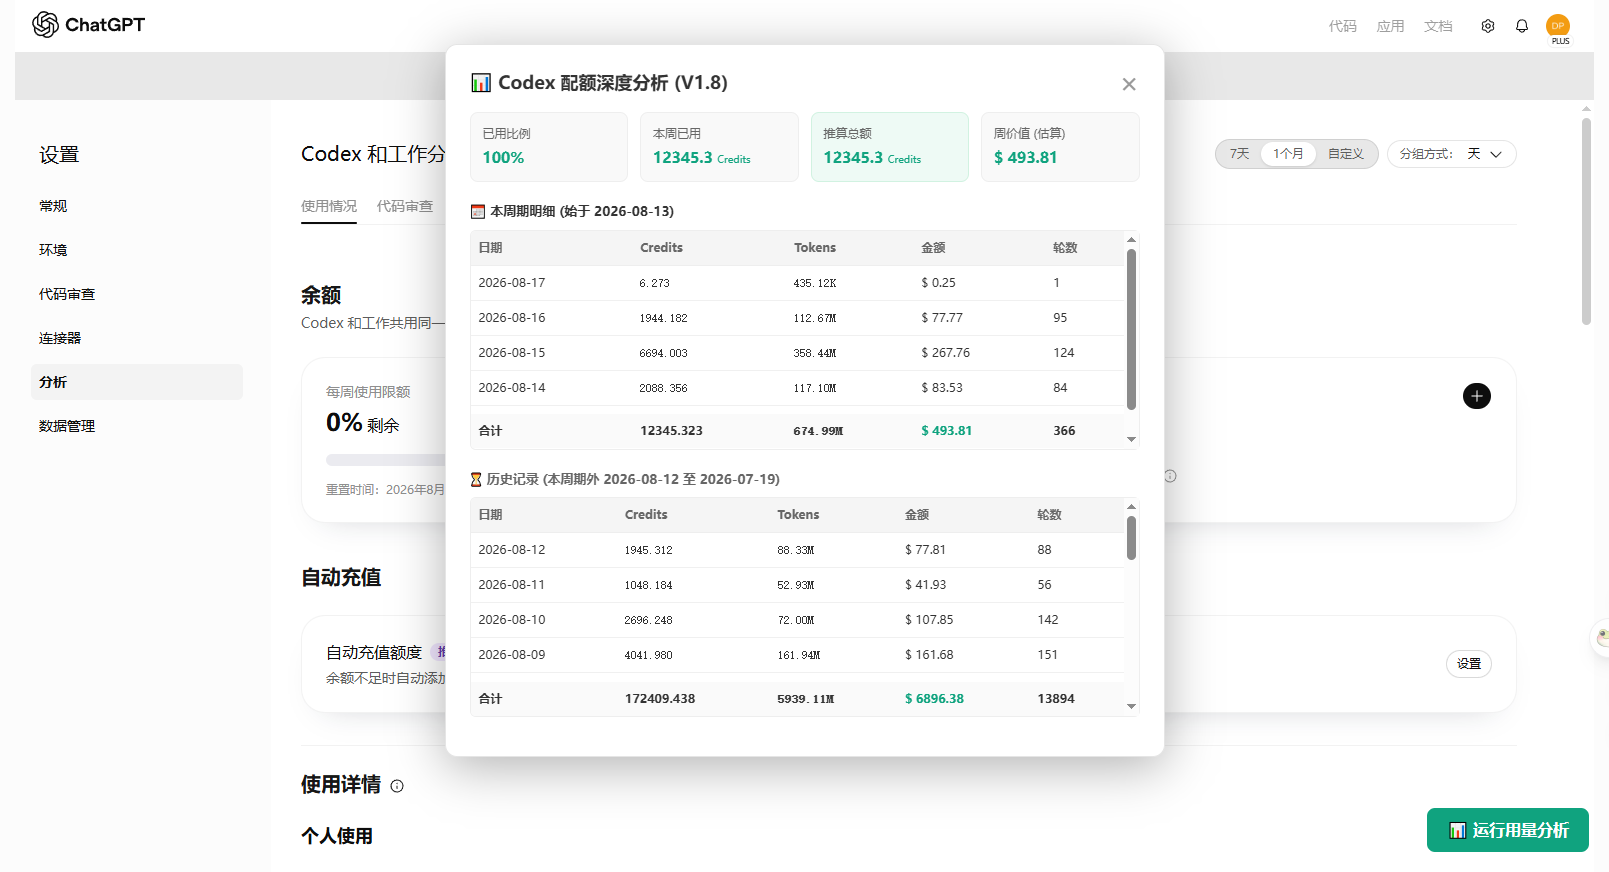Click the hourglass icon beside 历史记录

pyautogui.click(x=476, y=480)
